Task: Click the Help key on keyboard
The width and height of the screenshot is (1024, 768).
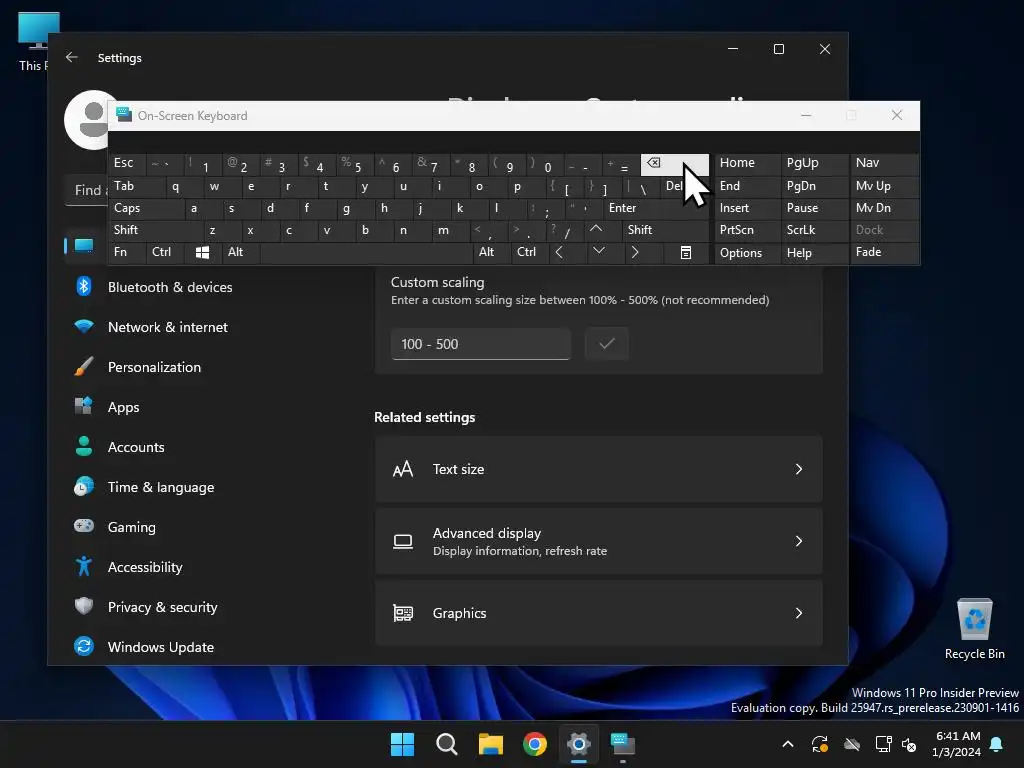Action: tap(815, 253)
